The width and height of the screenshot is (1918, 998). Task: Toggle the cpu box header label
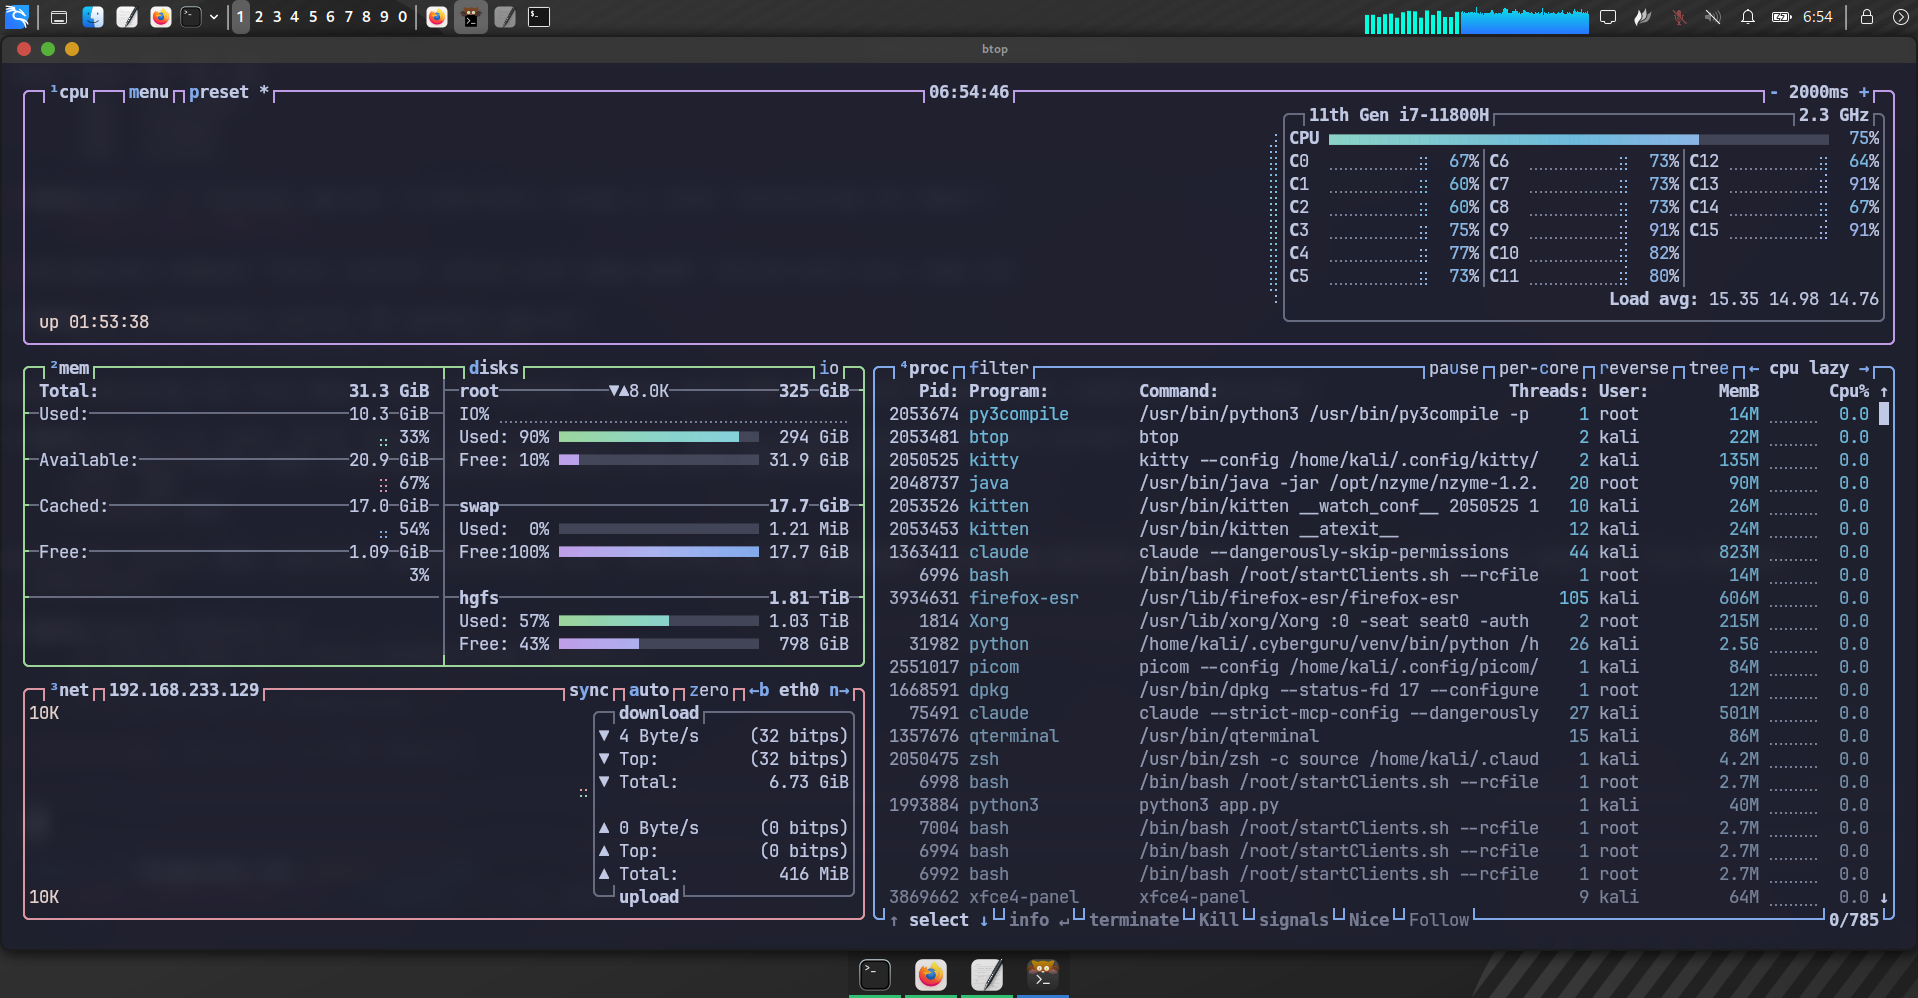point(70,92)
